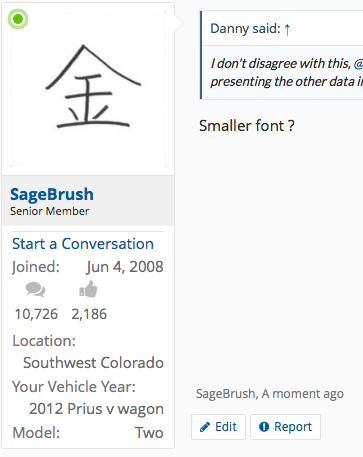Click the 'Smaller font ?' message text
The height and width of the screenshot is (457, 363).
click(x=247, y=126)
